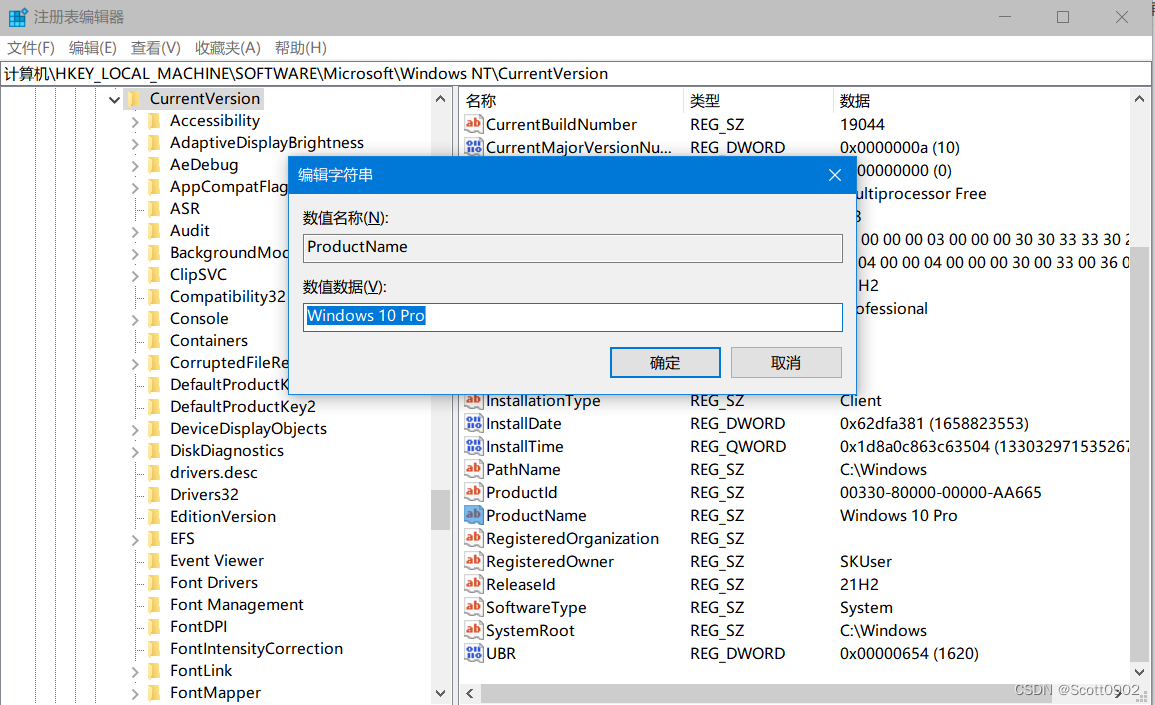Confirm the edit with 确定 button

(665, 362)
